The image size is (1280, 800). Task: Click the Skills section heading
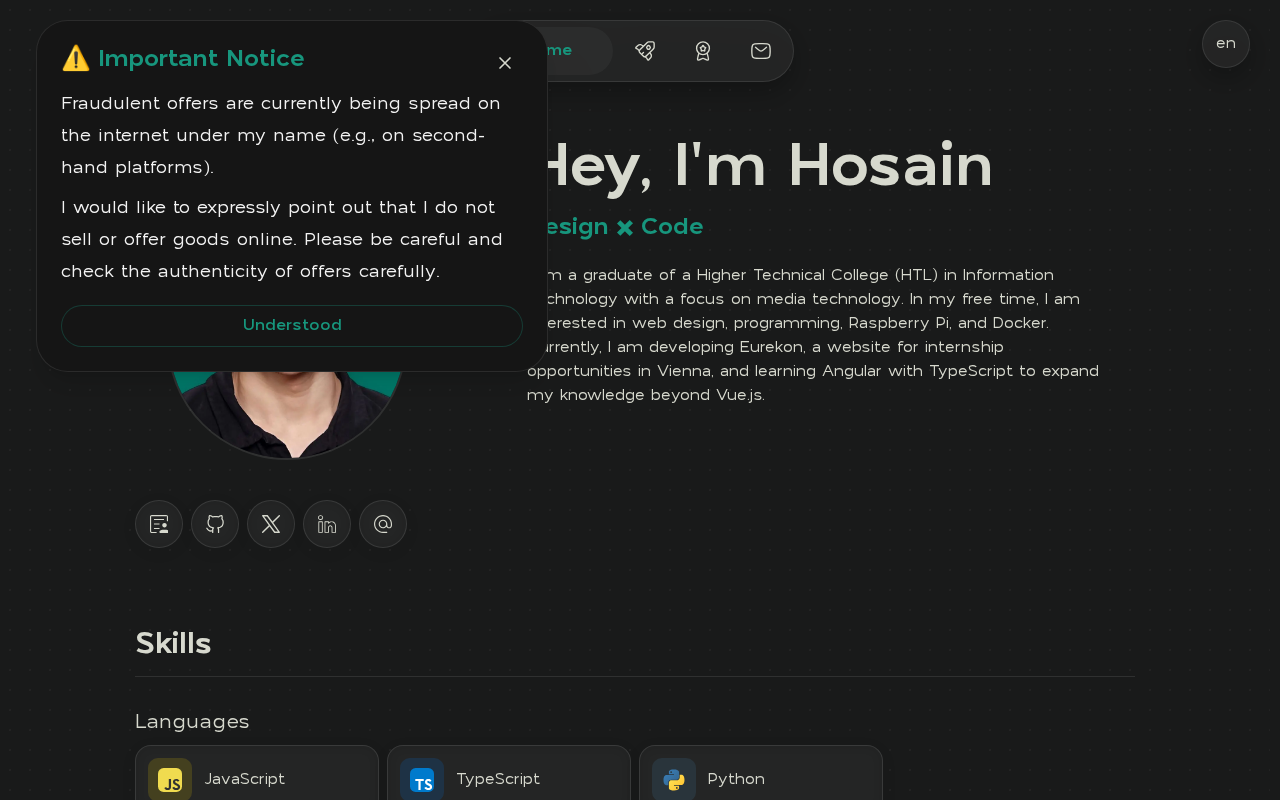tap(173, 643)
